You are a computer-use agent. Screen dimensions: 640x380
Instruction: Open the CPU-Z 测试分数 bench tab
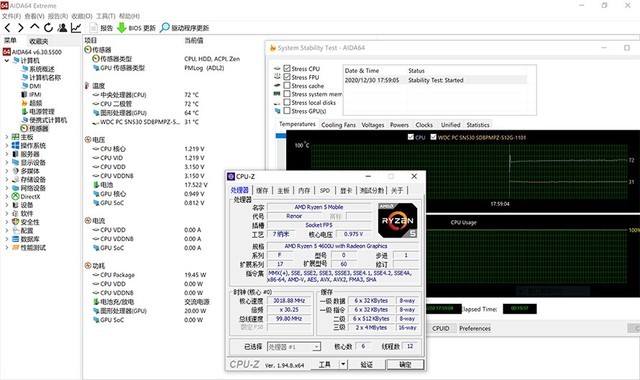click(x=372, y=191)
